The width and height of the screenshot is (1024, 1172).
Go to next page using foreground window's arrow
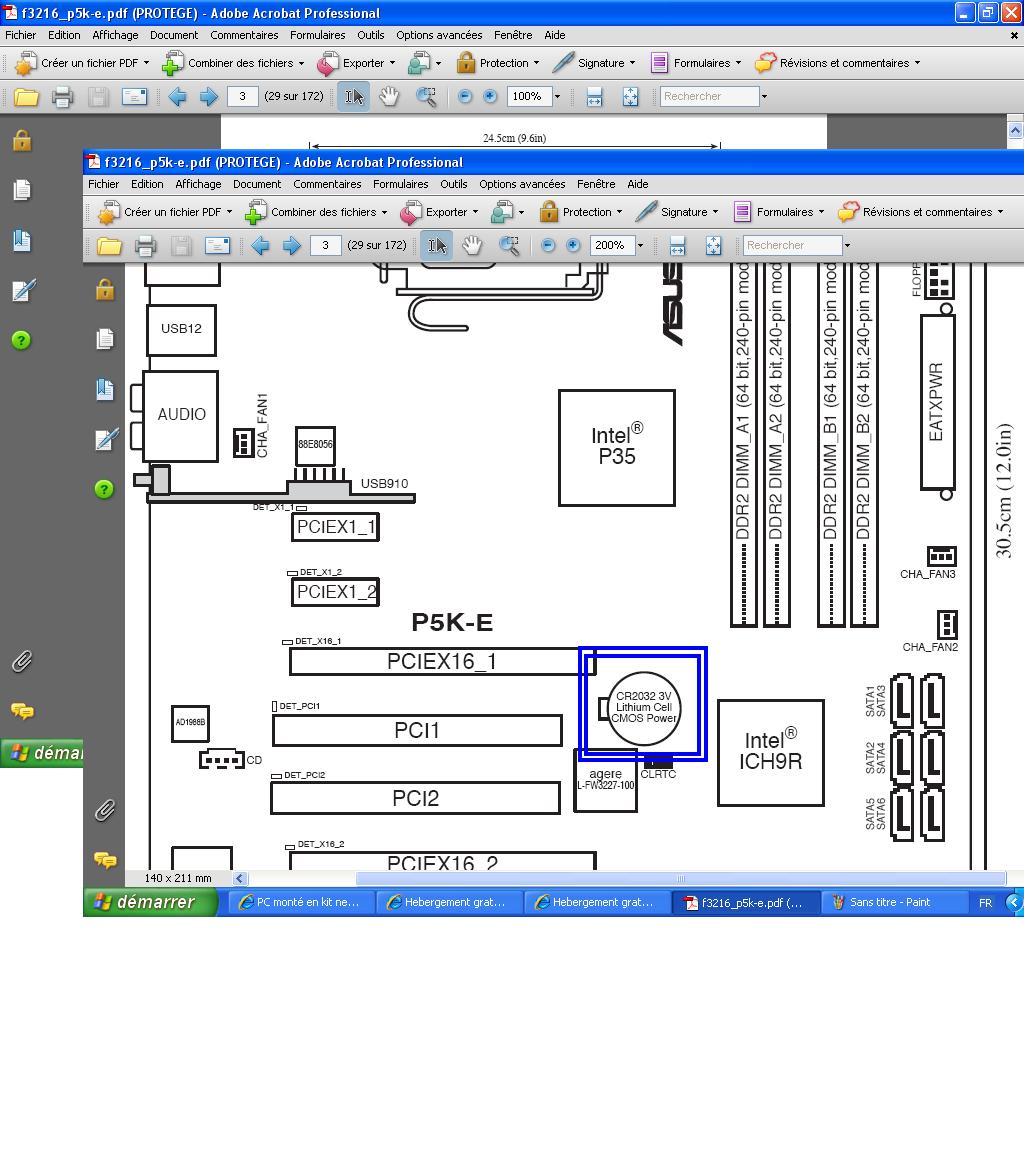tap(292, 246)
